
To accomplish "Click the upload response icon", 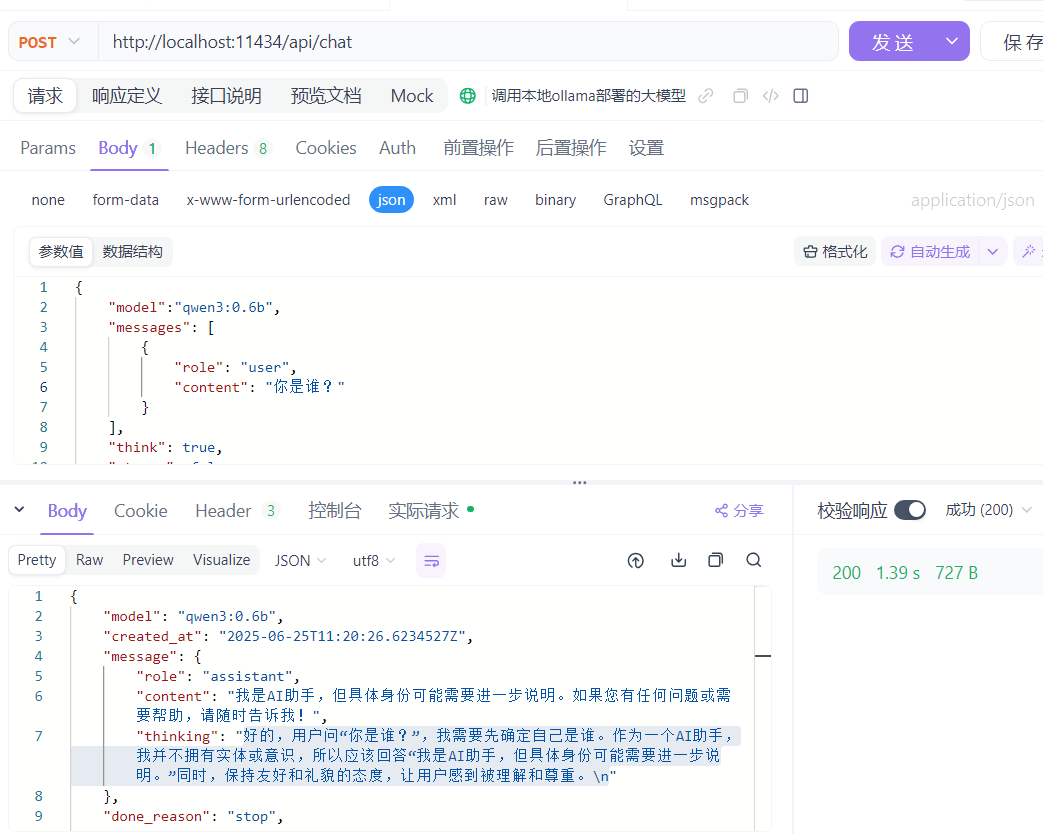I will point(636,561).
